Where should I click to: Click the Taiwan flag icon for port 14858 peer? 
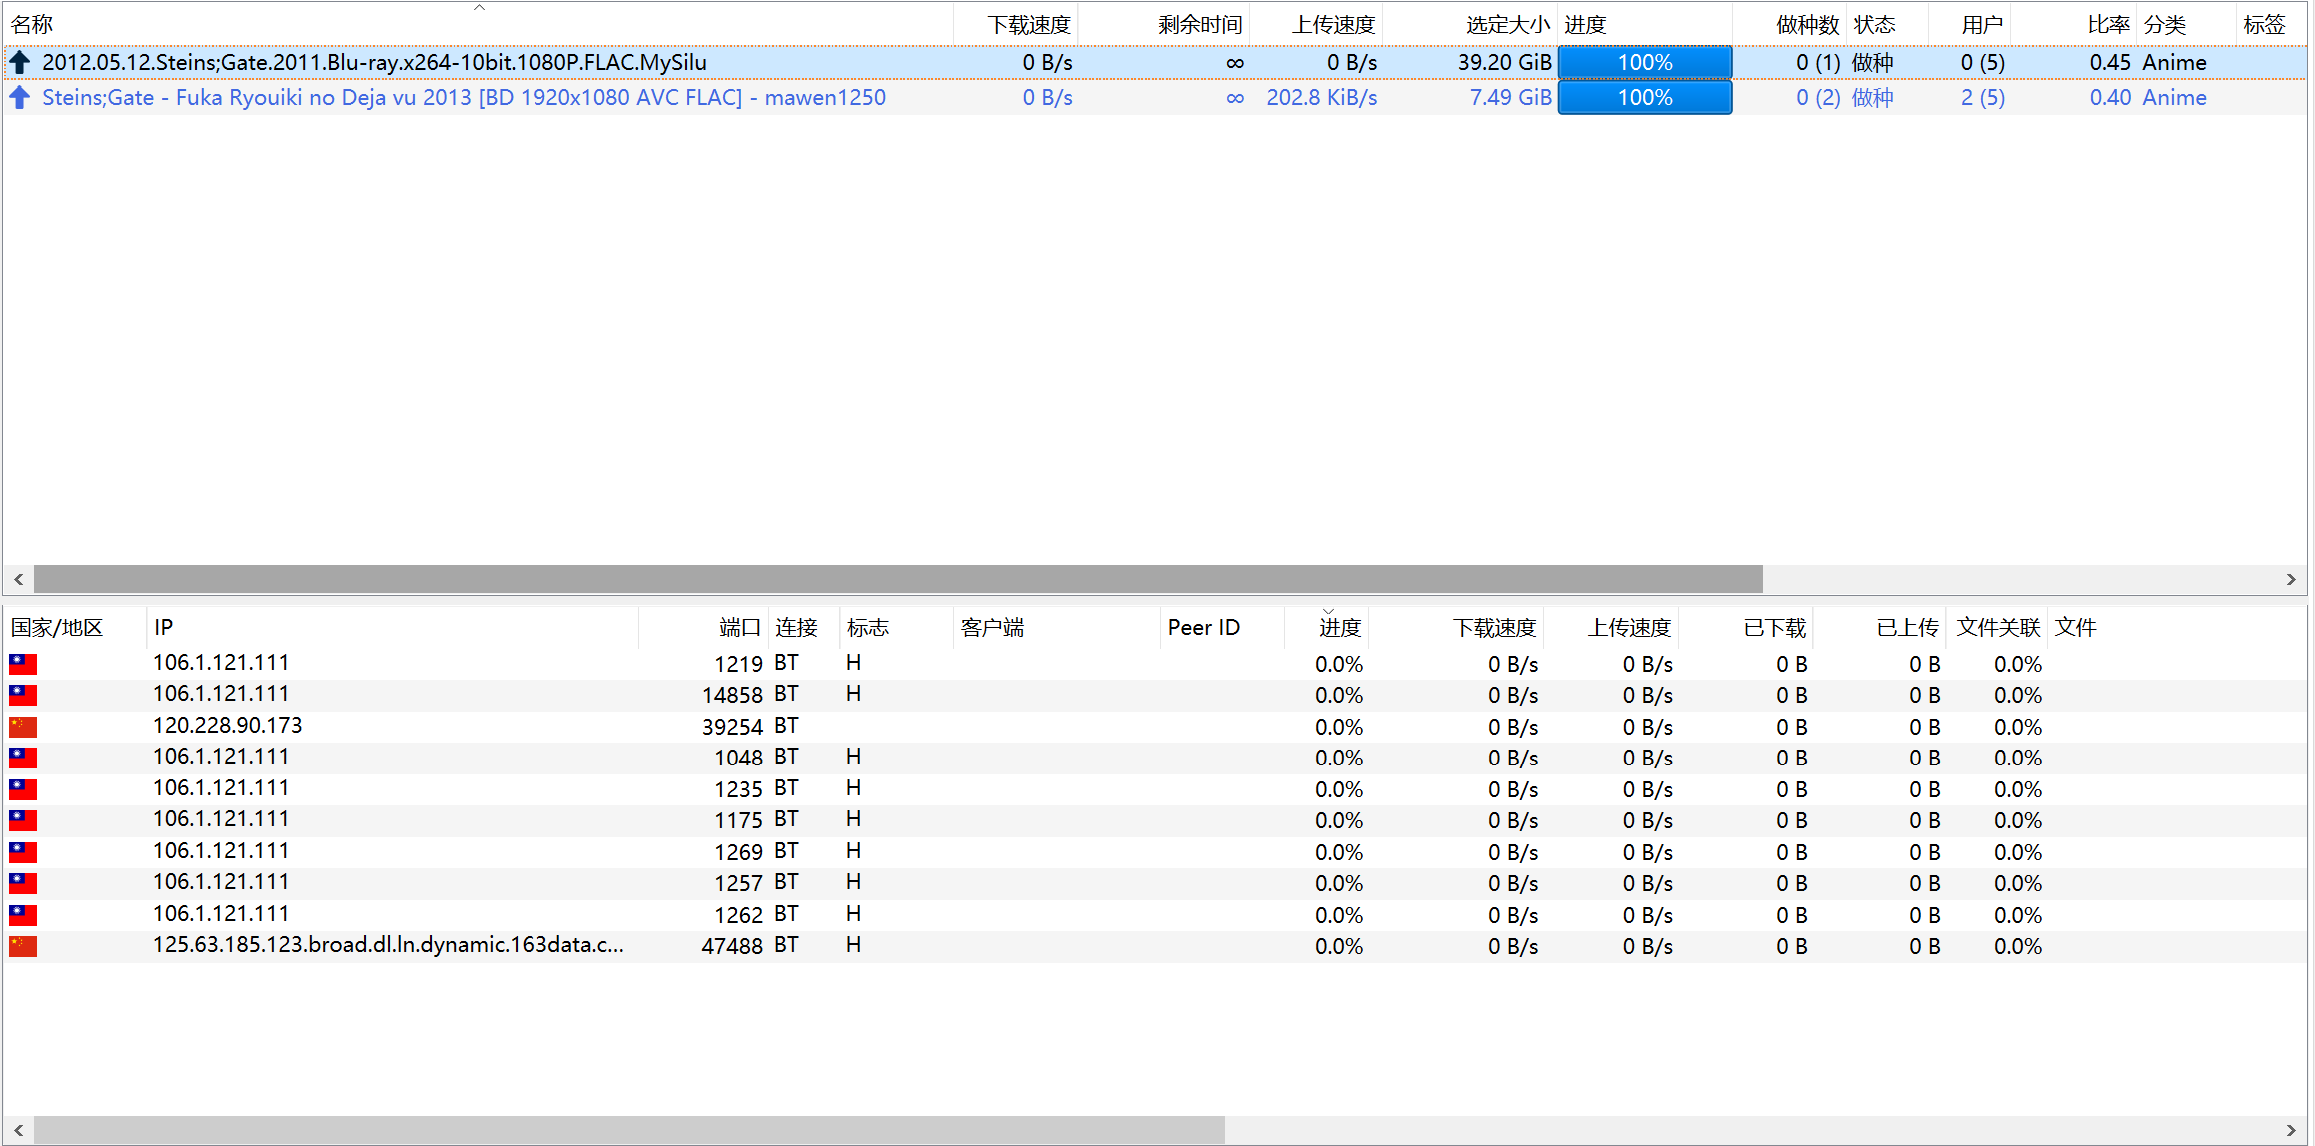coord(23,695)
